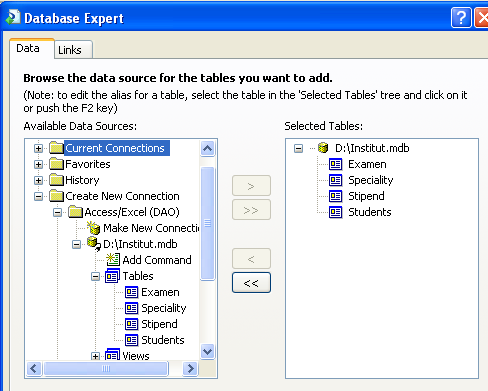Click the Speciality table icon under Tables
488x391 pixels.
click(131, 308)
